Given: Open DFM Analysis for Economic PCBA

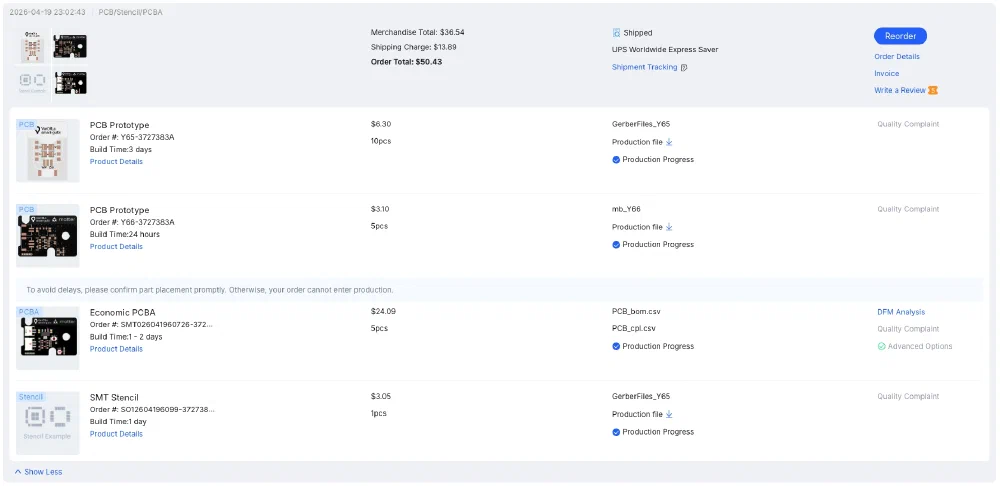Looking at the screenshot, I should [901, 313].
